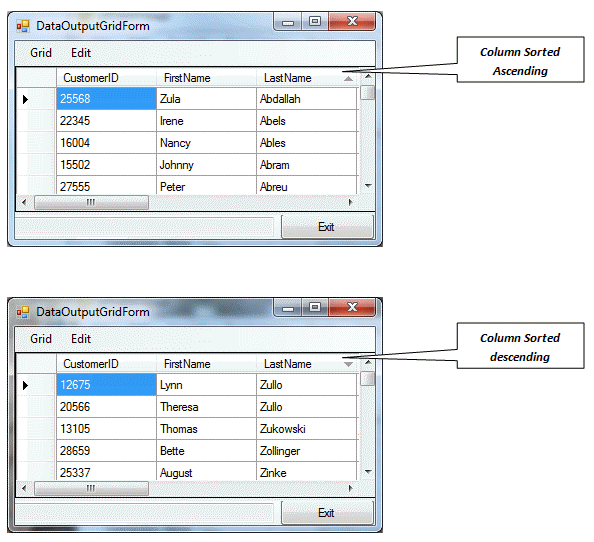Screen dimensions: 594x542
Task: Minimize the top DataOutputGridForm window
Action: (288, 22)
